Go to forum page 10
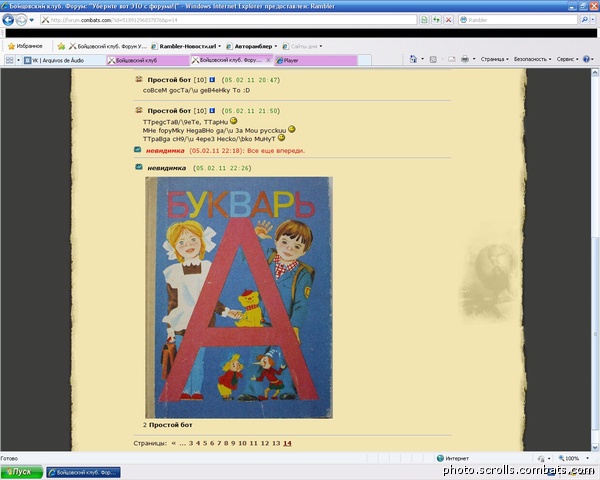The height and width of the screenshot is (480, 600). pyautogui.click(x=242, y=443)
